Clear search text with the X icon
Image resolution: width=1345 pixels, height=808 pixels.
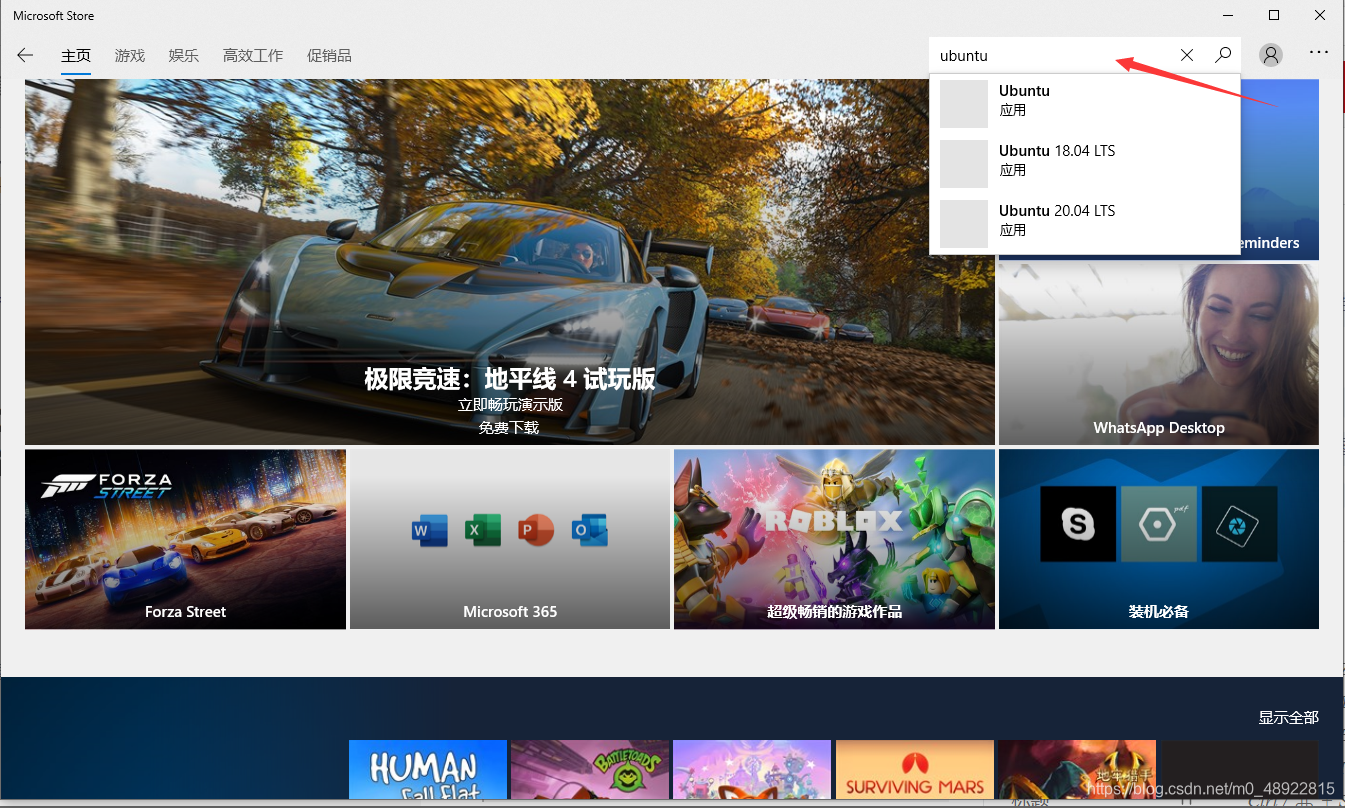pyautogui.click(x=1187, y=55)
